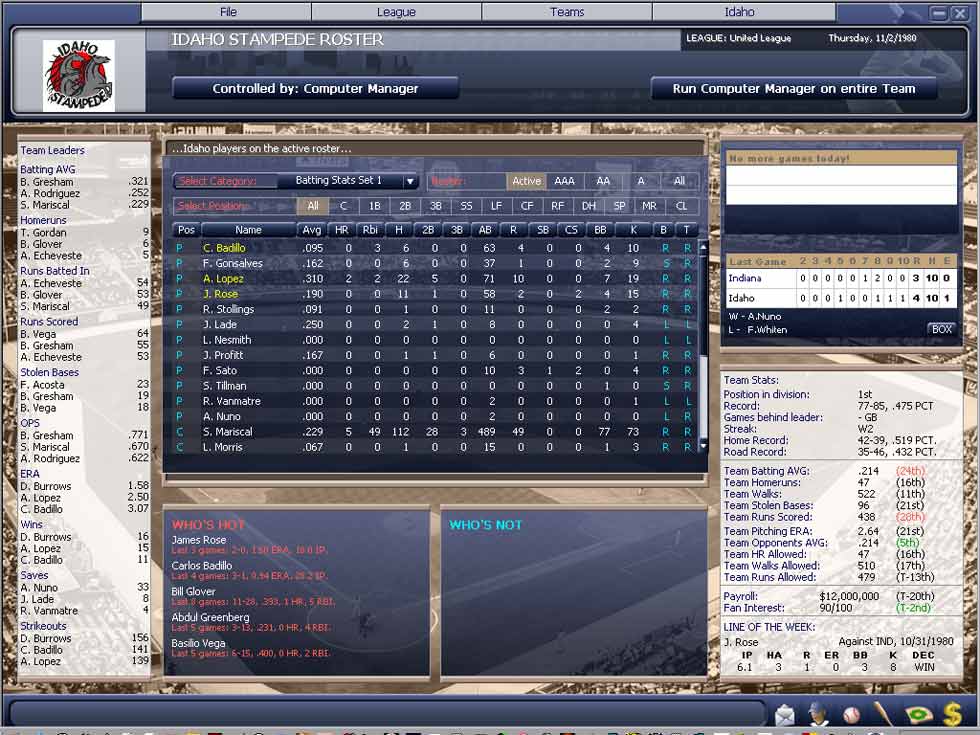Click Controlled by: Computer Manager button
This screenshot has height=735, width=980.
pos(315,89)
